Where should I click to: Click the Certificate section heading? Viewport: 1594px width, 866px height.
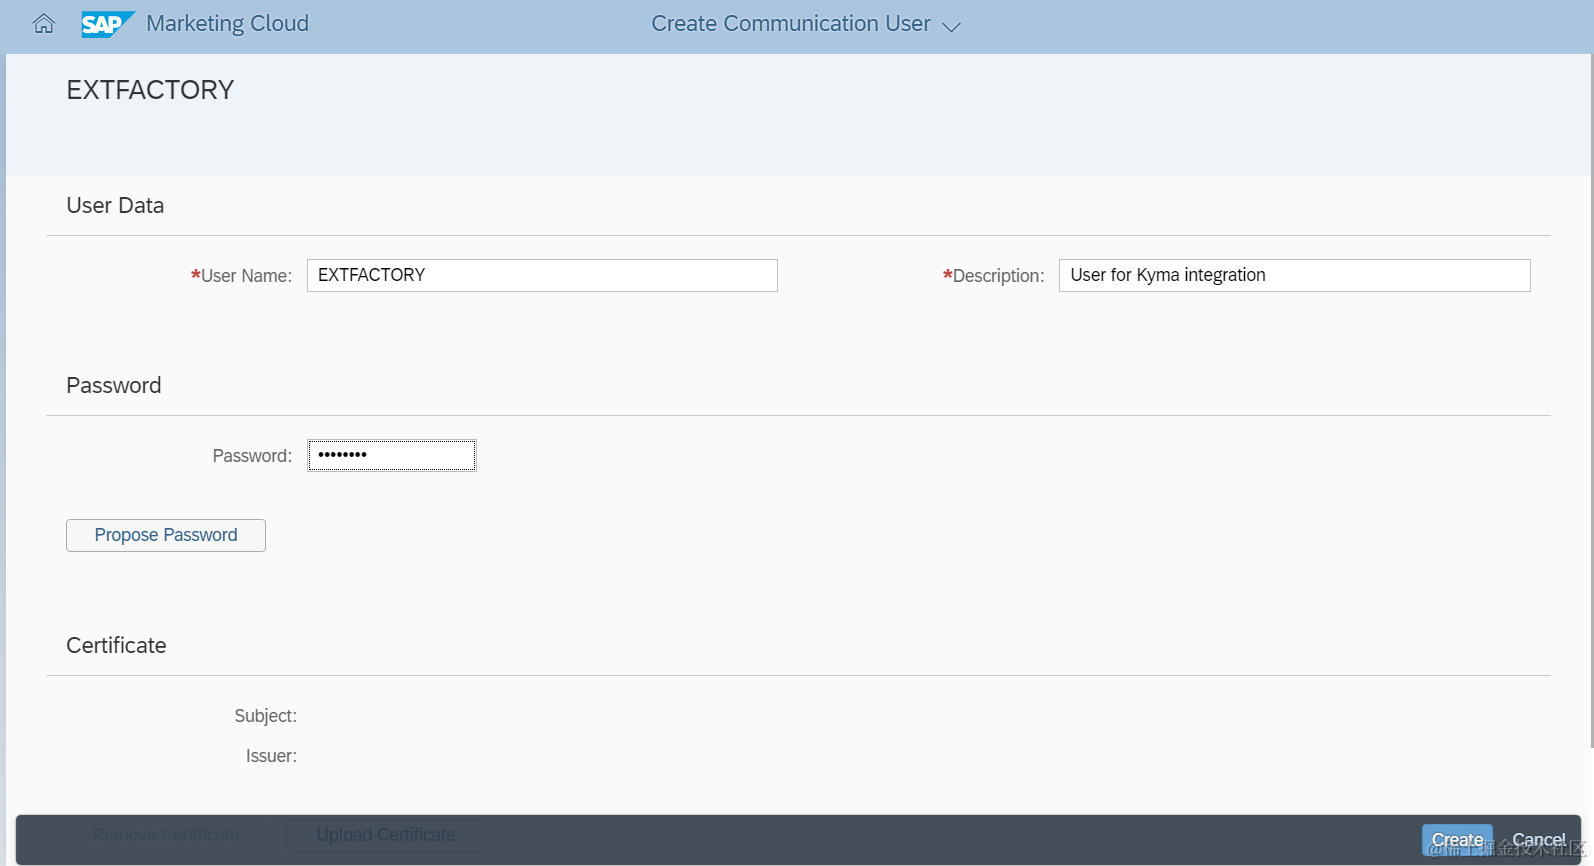[x=116, y=645]
